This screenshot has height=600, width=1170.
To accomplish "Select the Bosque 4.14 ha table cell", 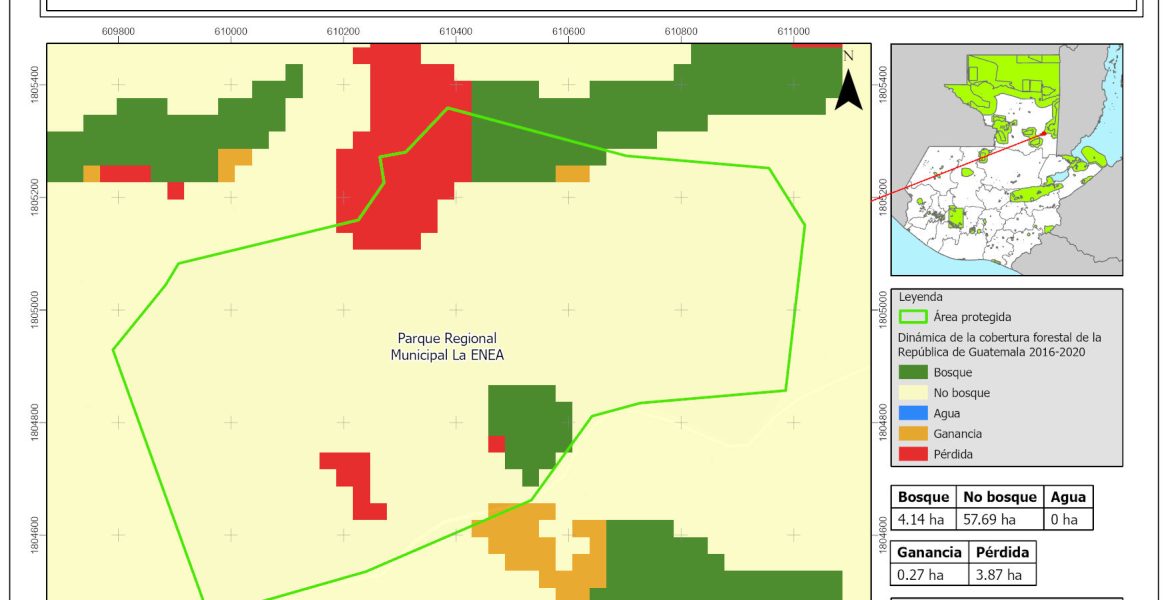I will tap(922, 519).
